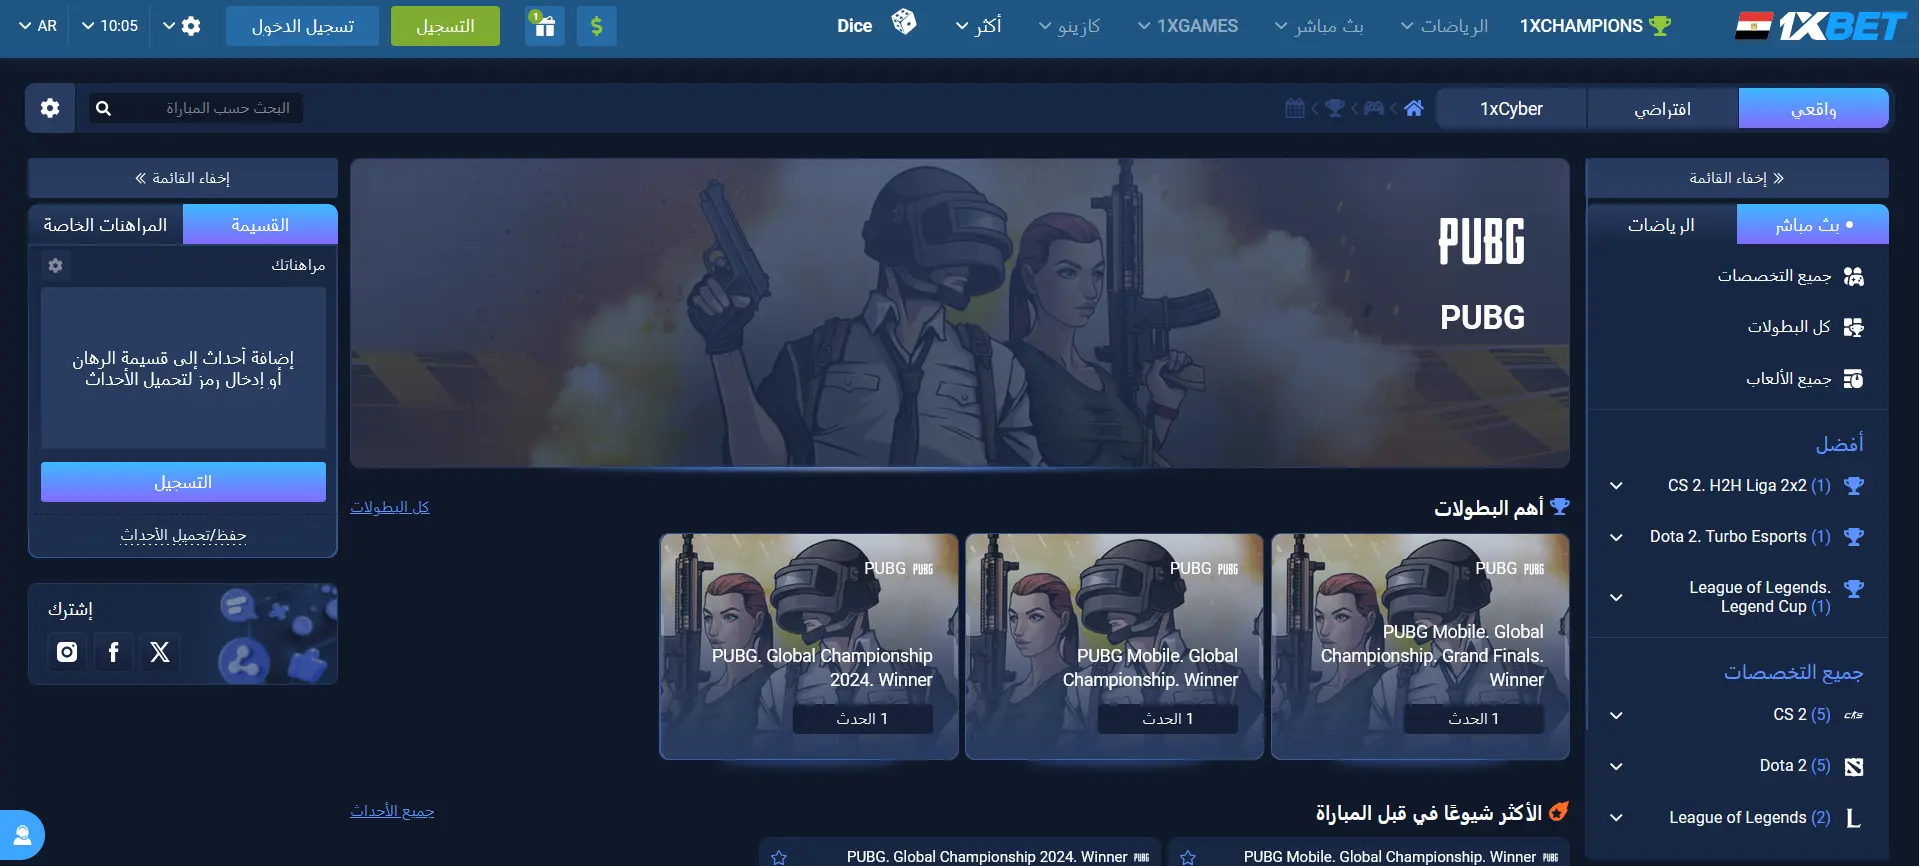The height and width of the screenshot is (866, 1919).
Task: Click the PUBG hero banner
Action: (x=960, y=313)
